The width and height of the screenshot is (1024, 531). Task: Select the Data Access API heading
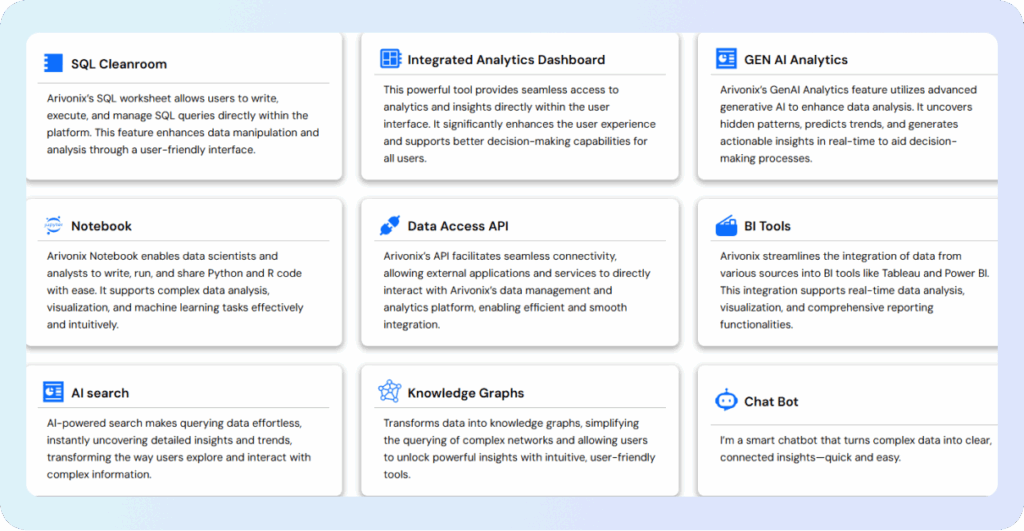458,226
